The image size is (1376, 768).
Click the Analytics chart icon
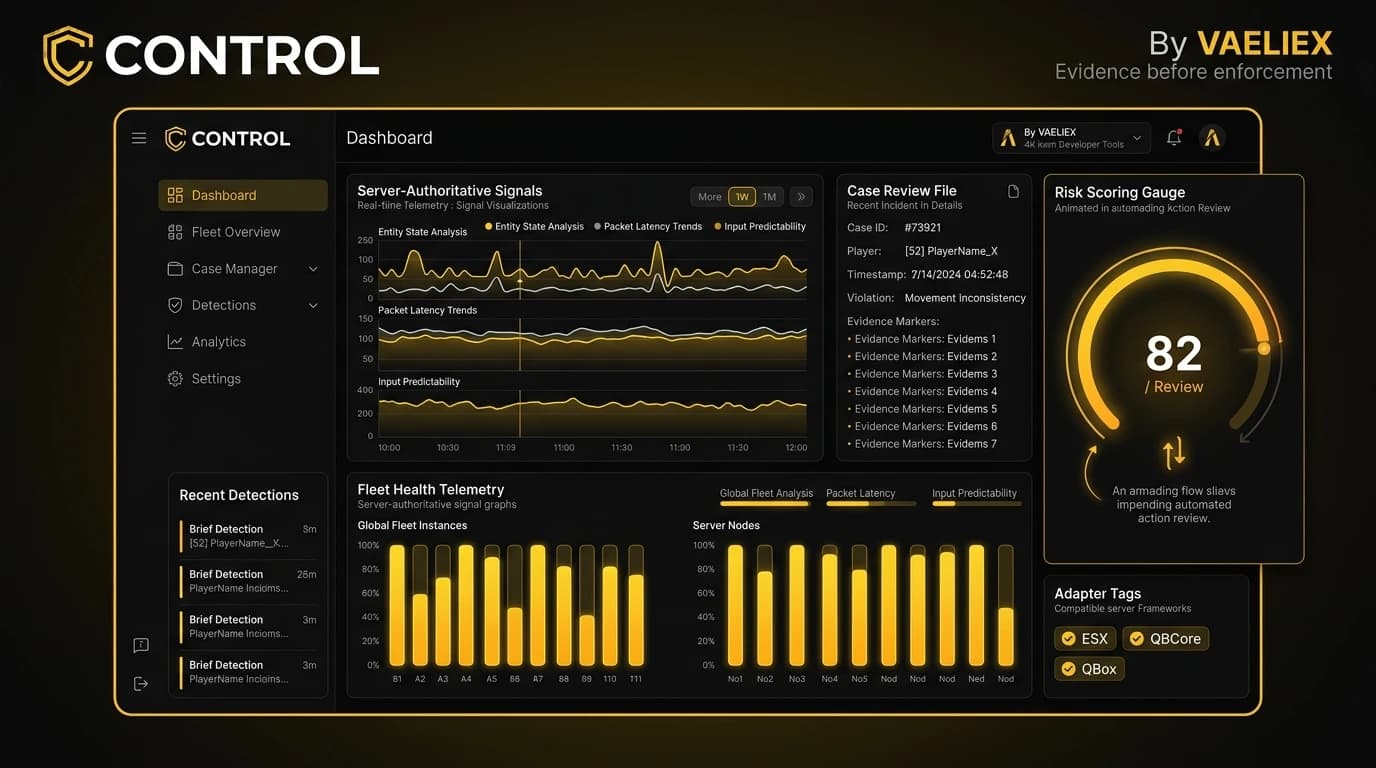point(175,342)
